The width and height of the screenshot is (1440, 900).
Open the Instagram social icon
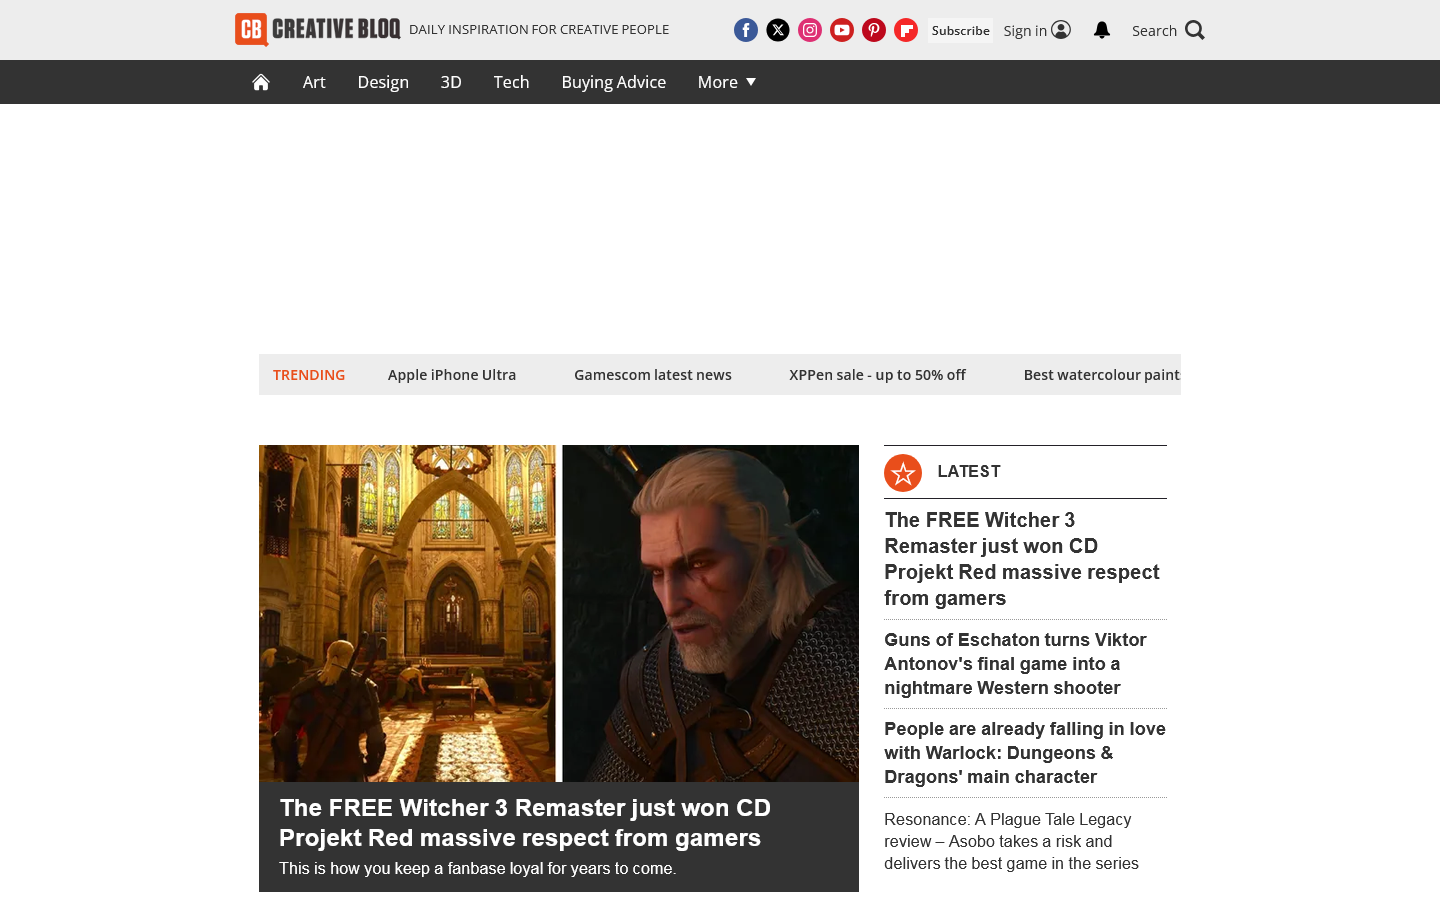pos(810,30)
